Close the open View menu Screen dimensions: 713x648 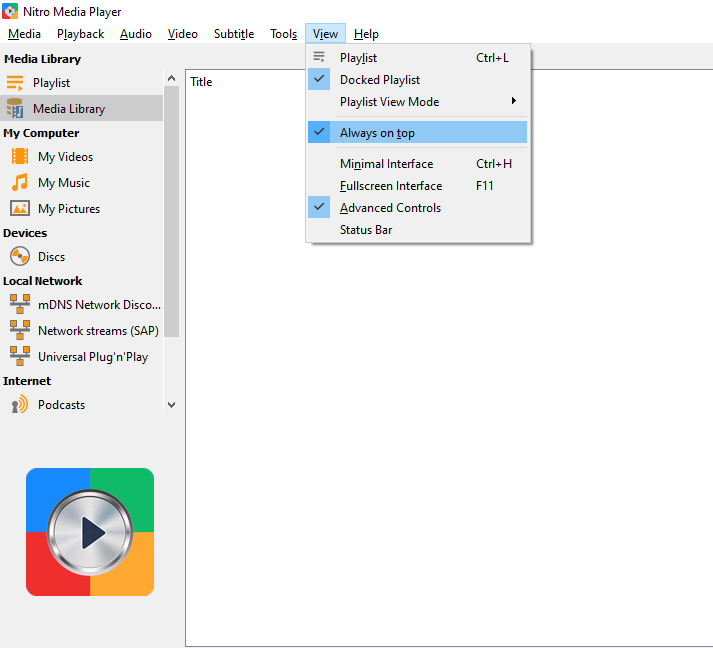(325, 34)
